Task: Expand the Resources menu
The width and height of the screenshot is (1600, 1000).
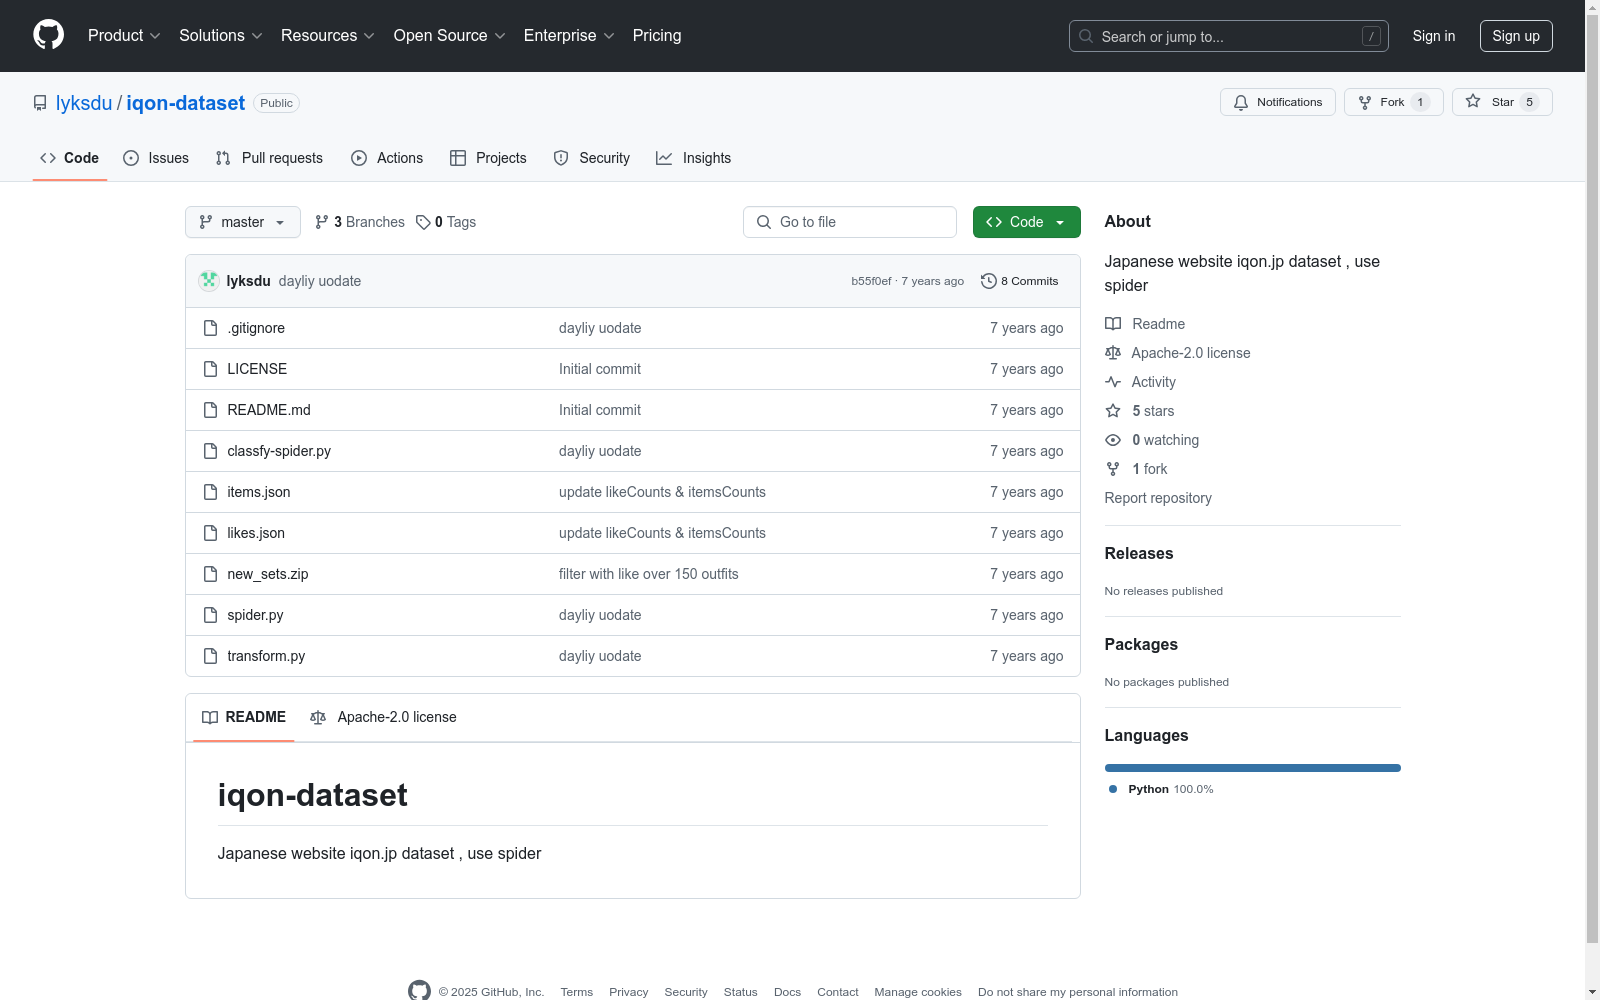Action: point(328,36)
